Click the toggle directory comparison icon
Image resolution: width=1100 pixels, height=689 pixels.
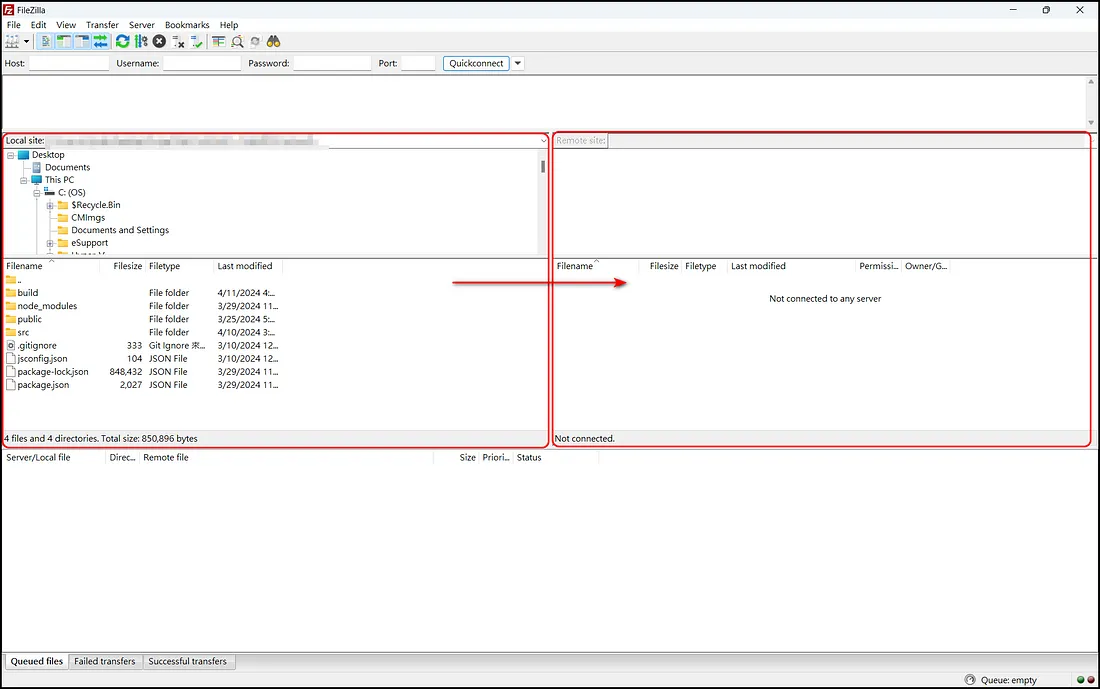(x=237, y=42)
